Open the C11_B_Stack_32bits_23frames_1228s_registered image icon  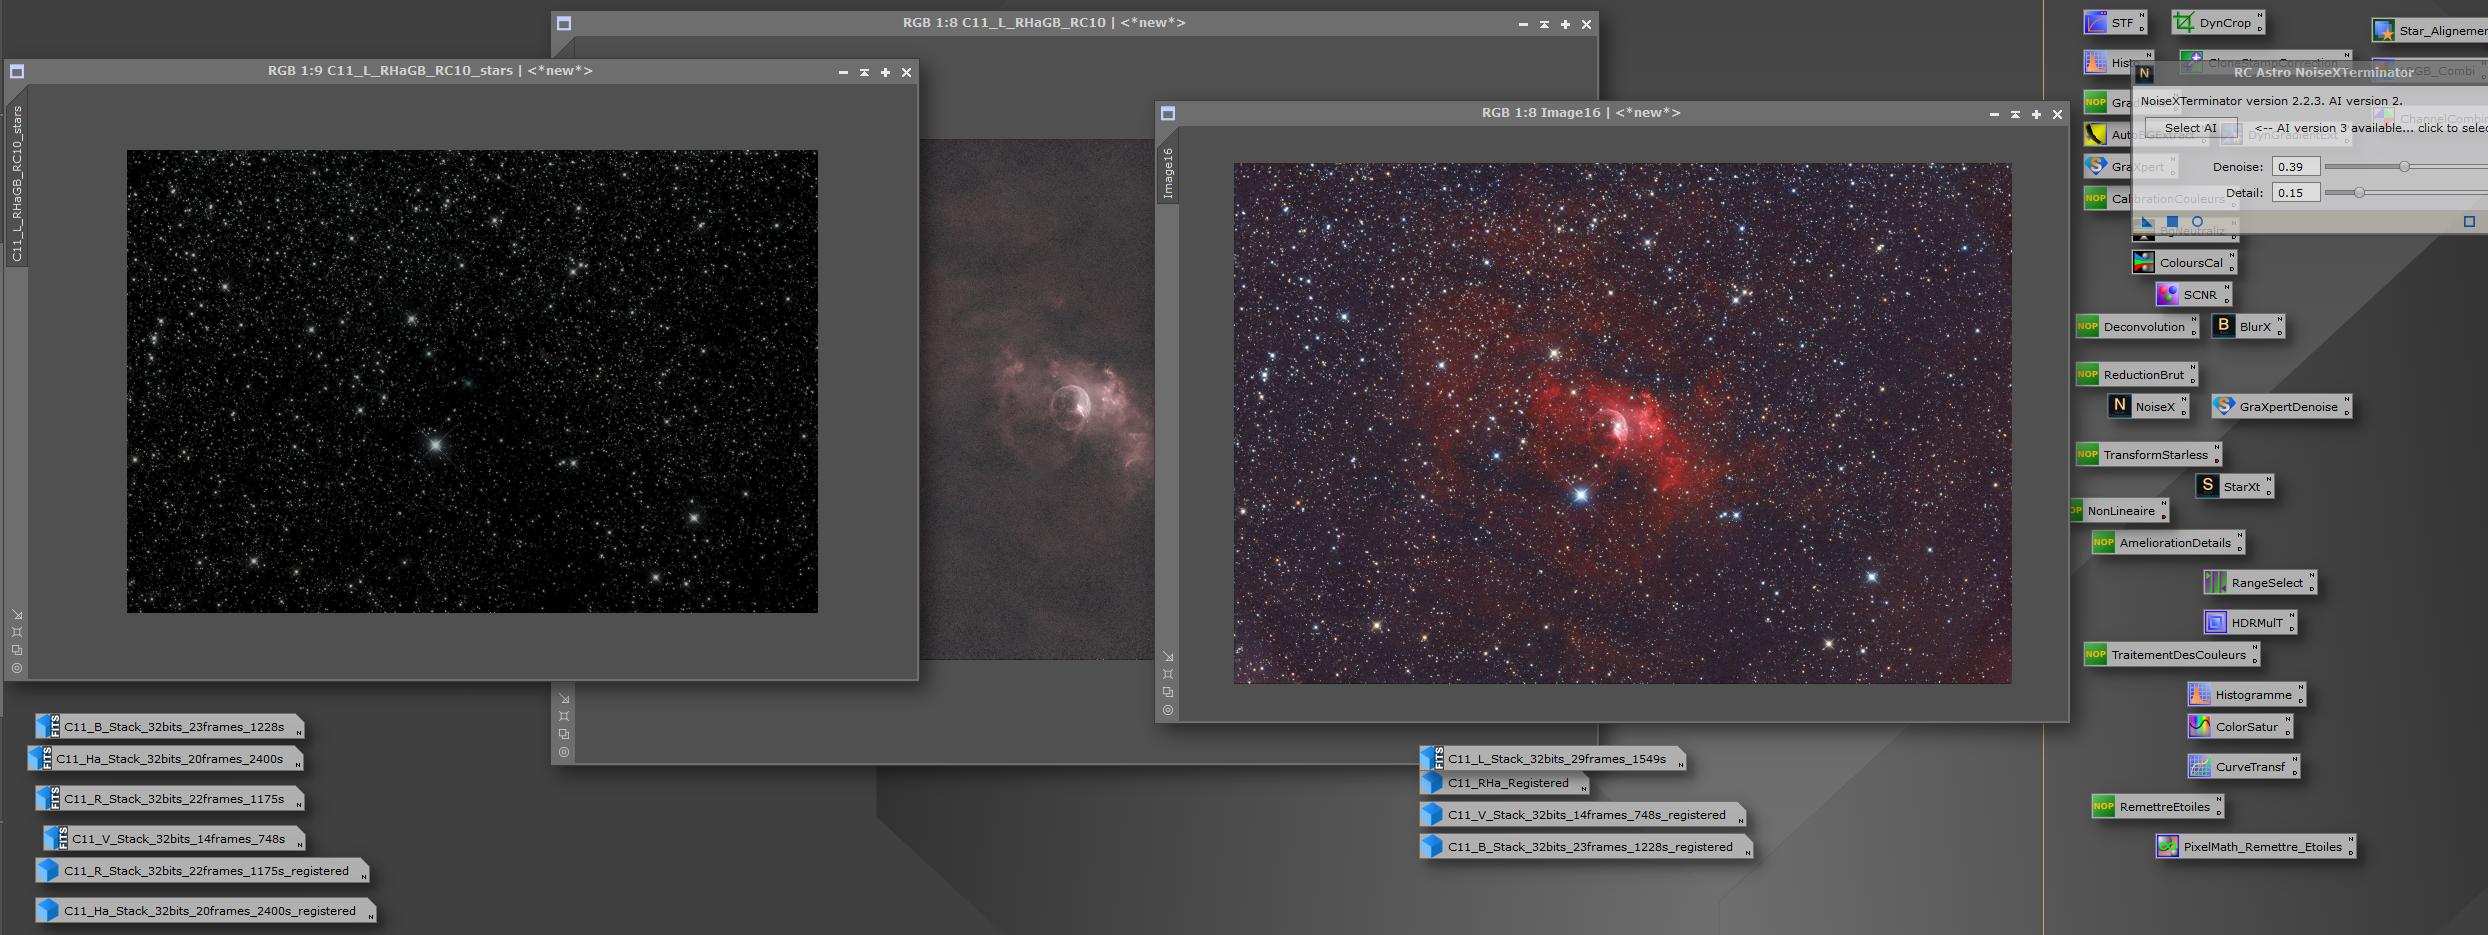pyautogui.click(x=1584, y=847)
